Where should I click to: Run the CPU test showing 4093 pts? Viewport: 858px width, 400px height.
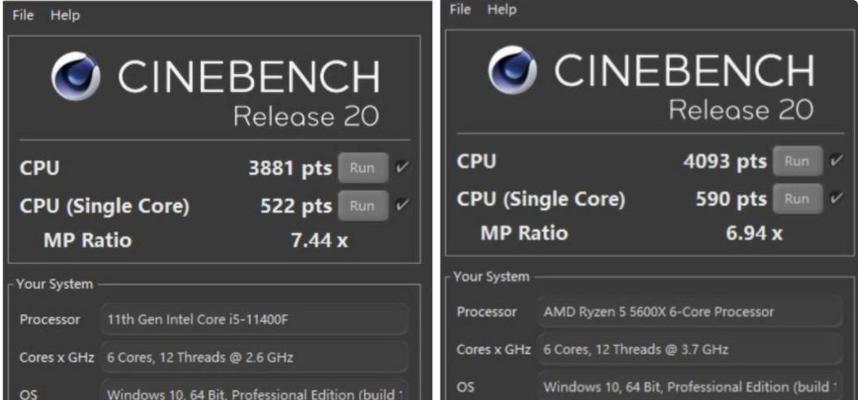(x=797, y=161)
